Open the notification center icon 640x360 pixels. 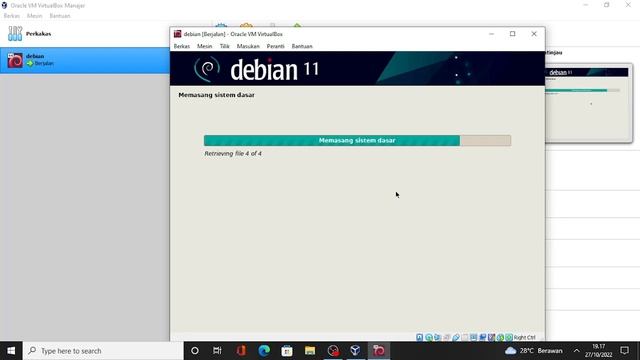624,351
